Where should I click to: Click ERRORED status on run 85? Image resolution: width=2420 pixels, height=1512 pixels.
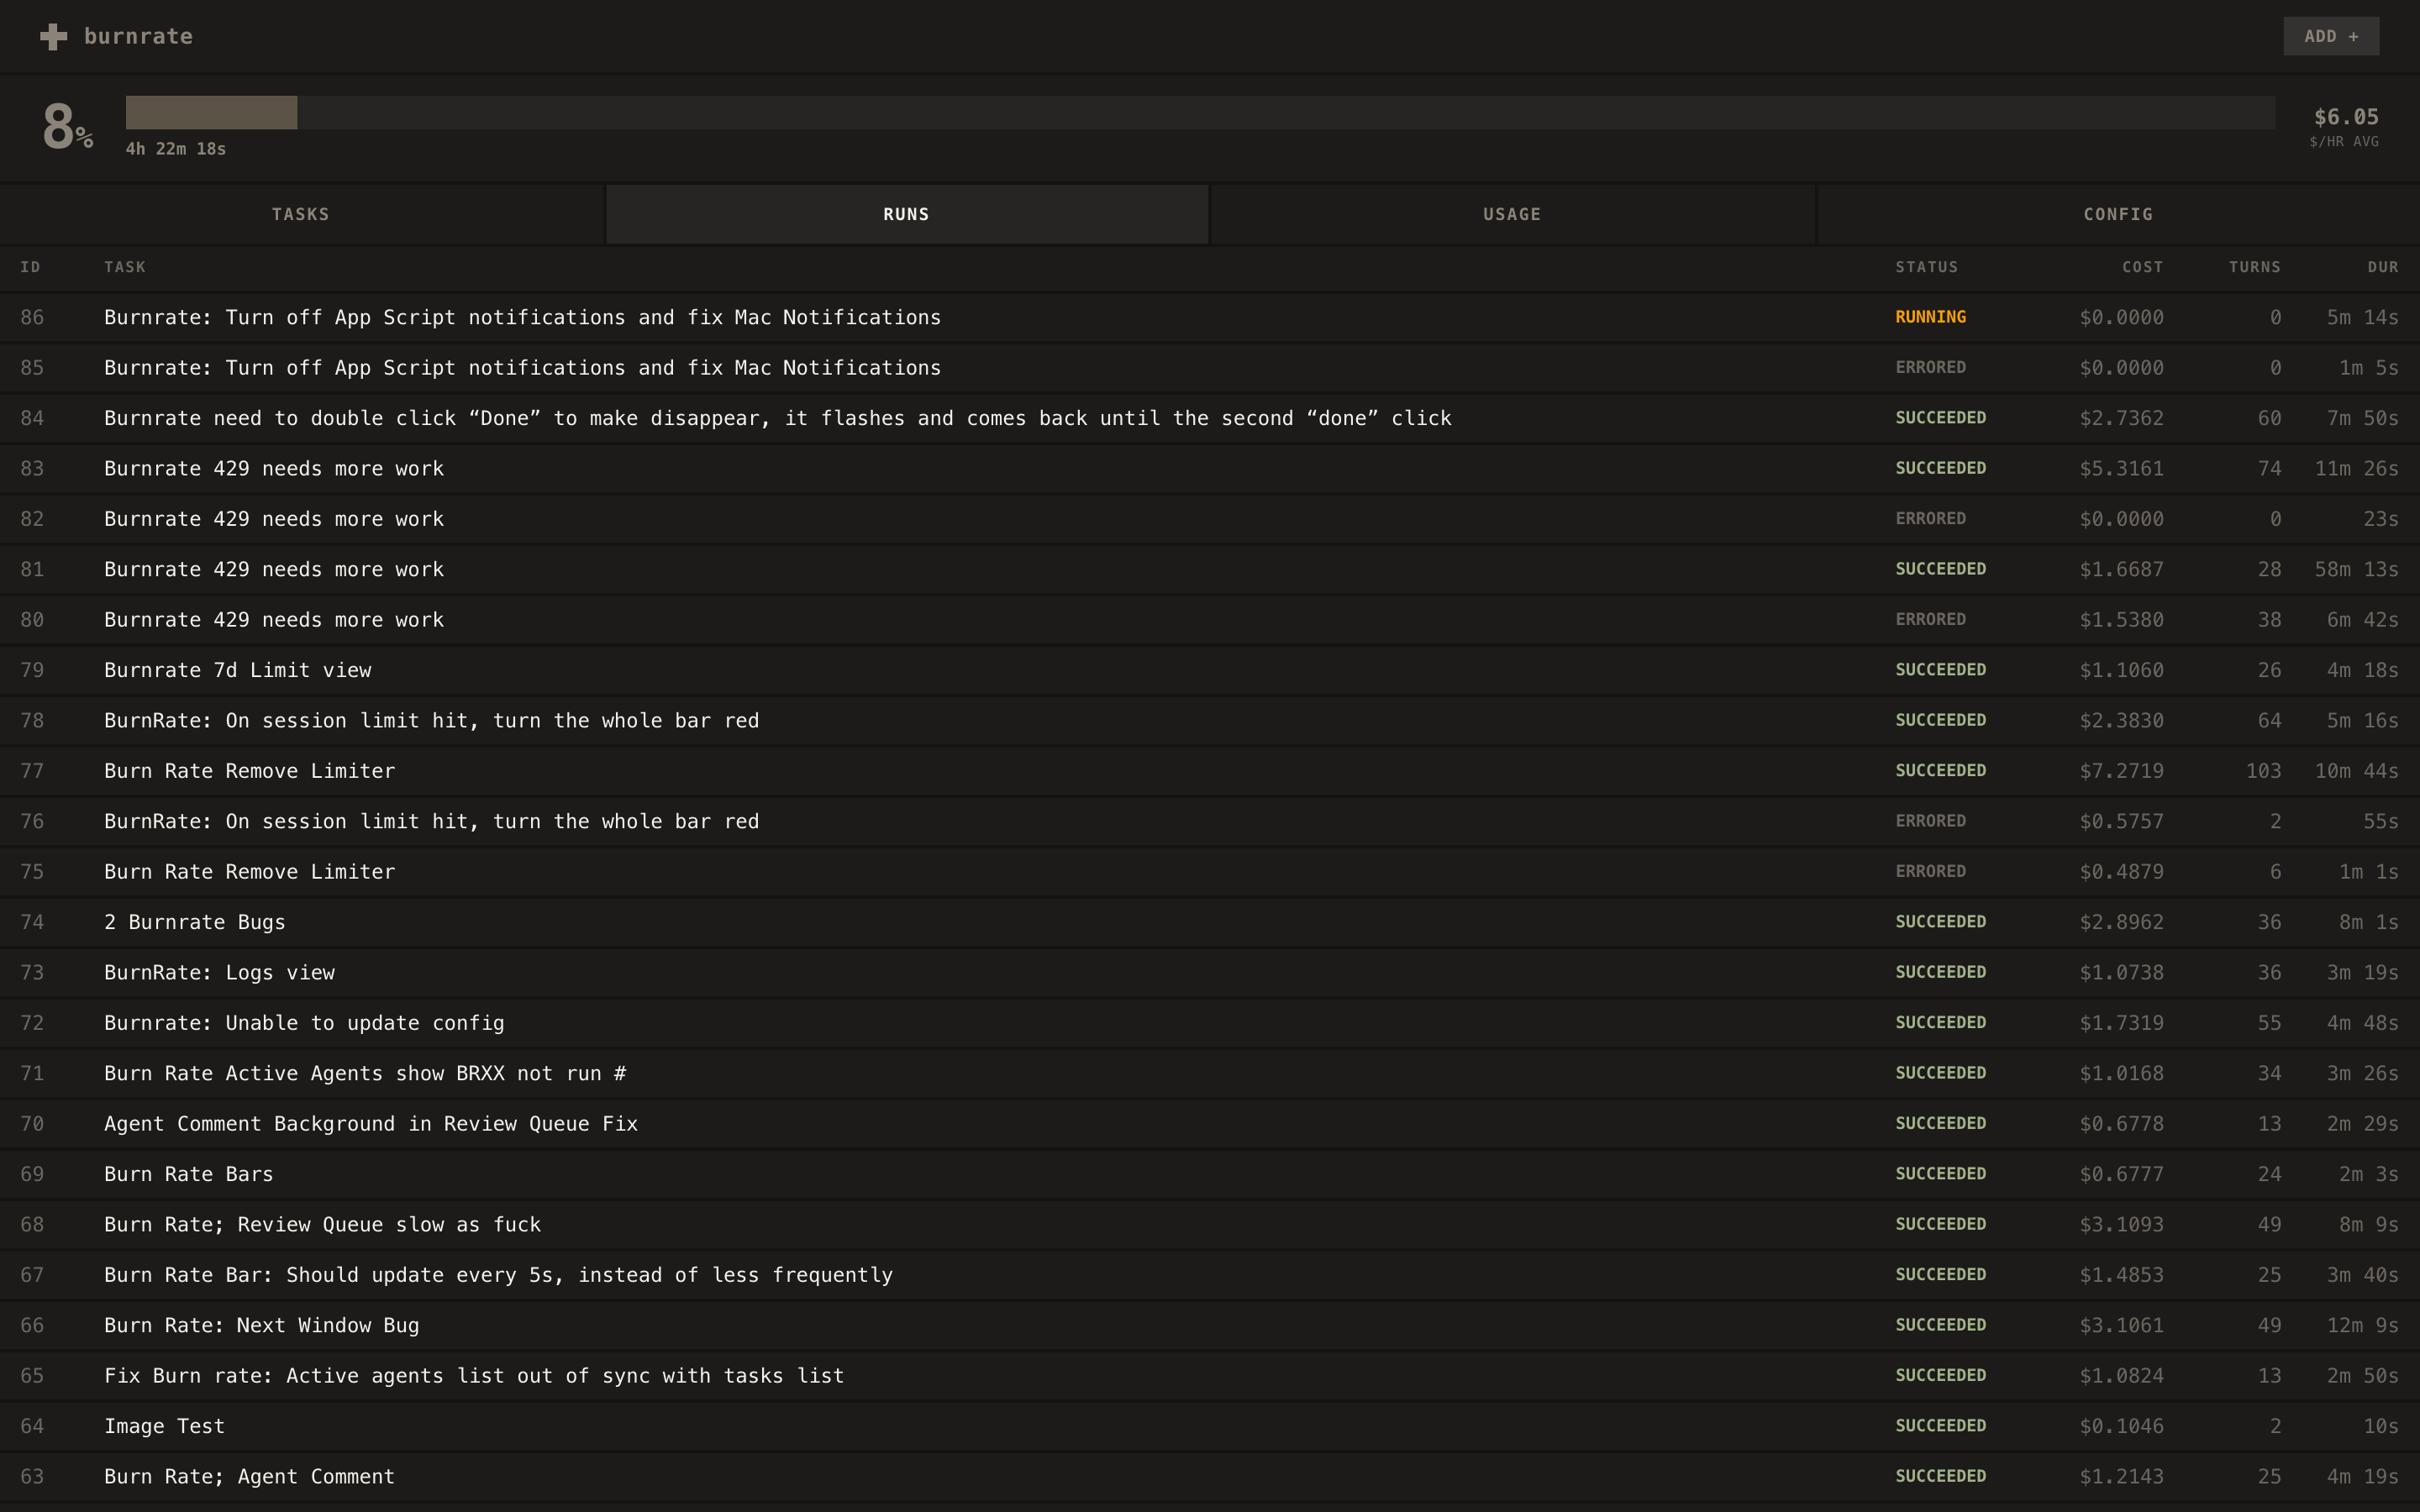point(1931,368)
